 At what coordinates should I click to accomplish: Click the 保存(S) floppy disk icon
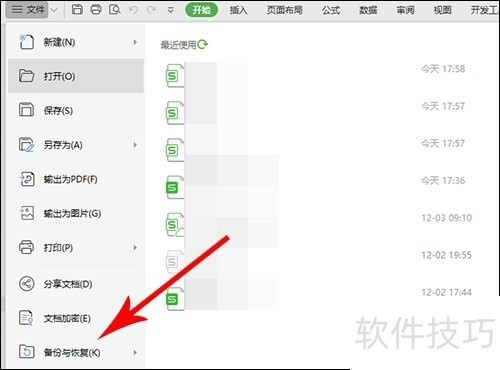point(26,110)
